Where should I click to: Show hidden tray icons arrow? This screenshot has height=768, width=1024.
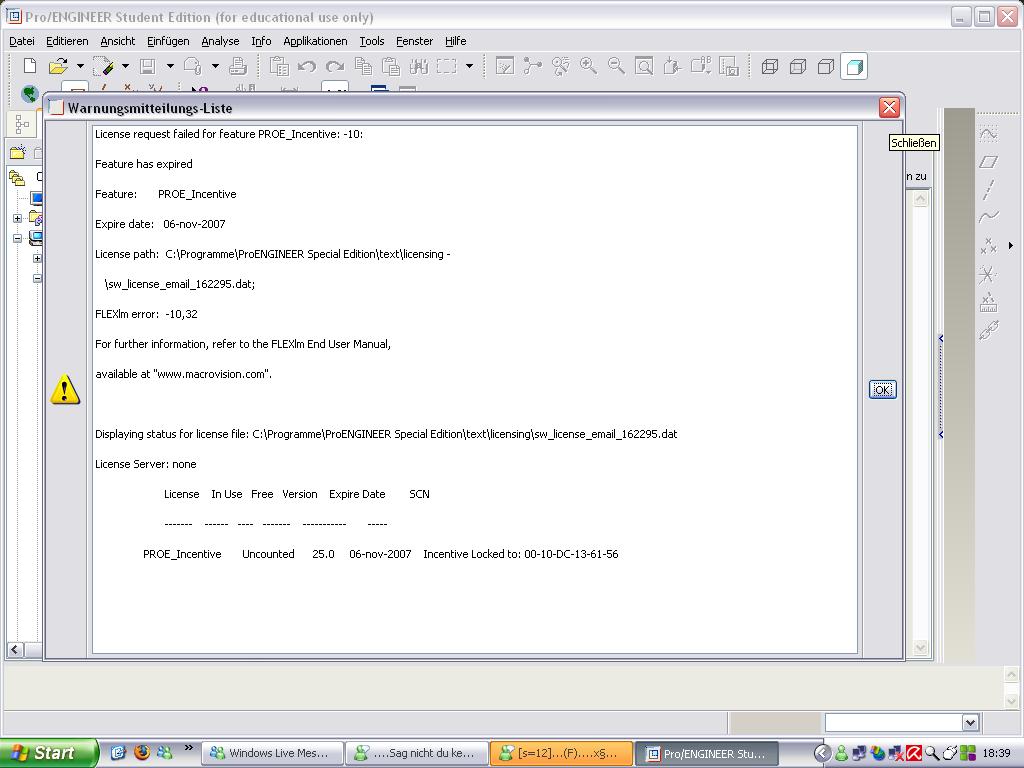[823, 753]
